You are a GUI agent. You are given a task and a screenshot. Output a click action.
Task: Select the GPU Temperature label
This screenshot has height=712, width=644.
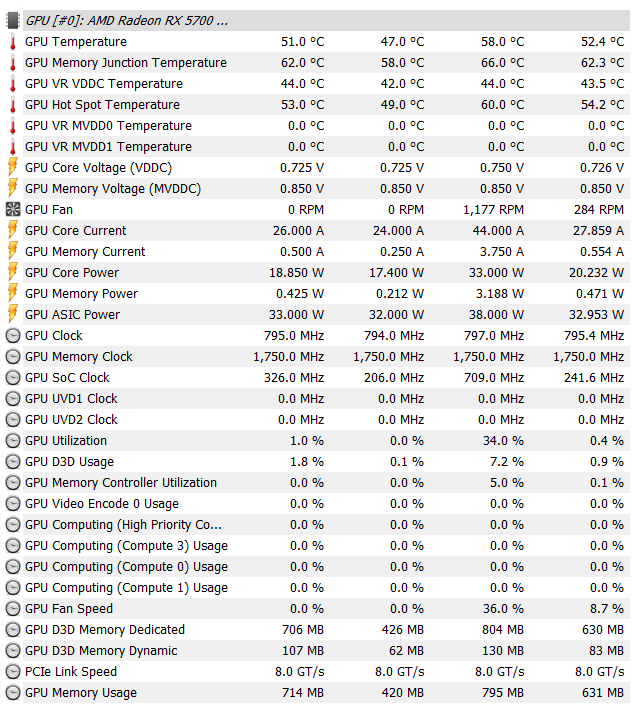click(76, 42)
